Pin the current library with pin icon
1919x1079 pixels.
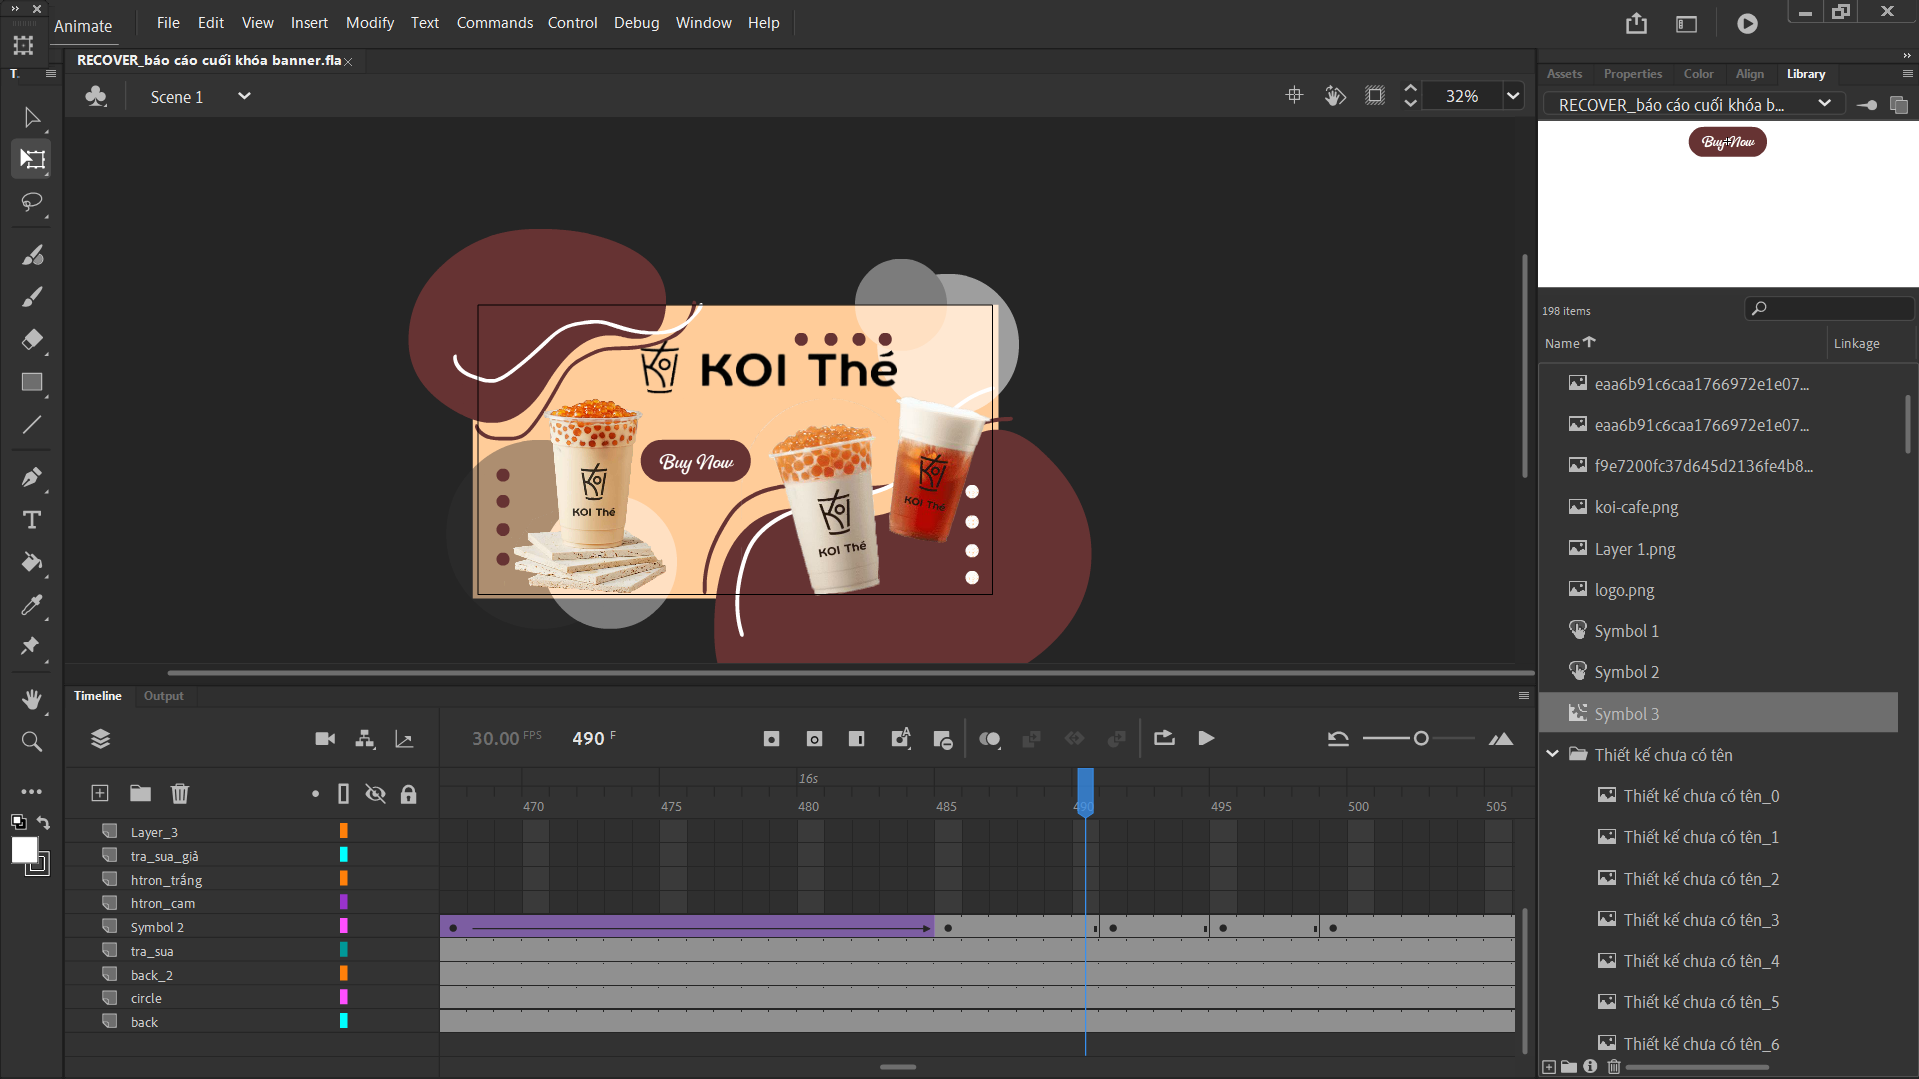pyautogui.click(x=1866, y=105)
